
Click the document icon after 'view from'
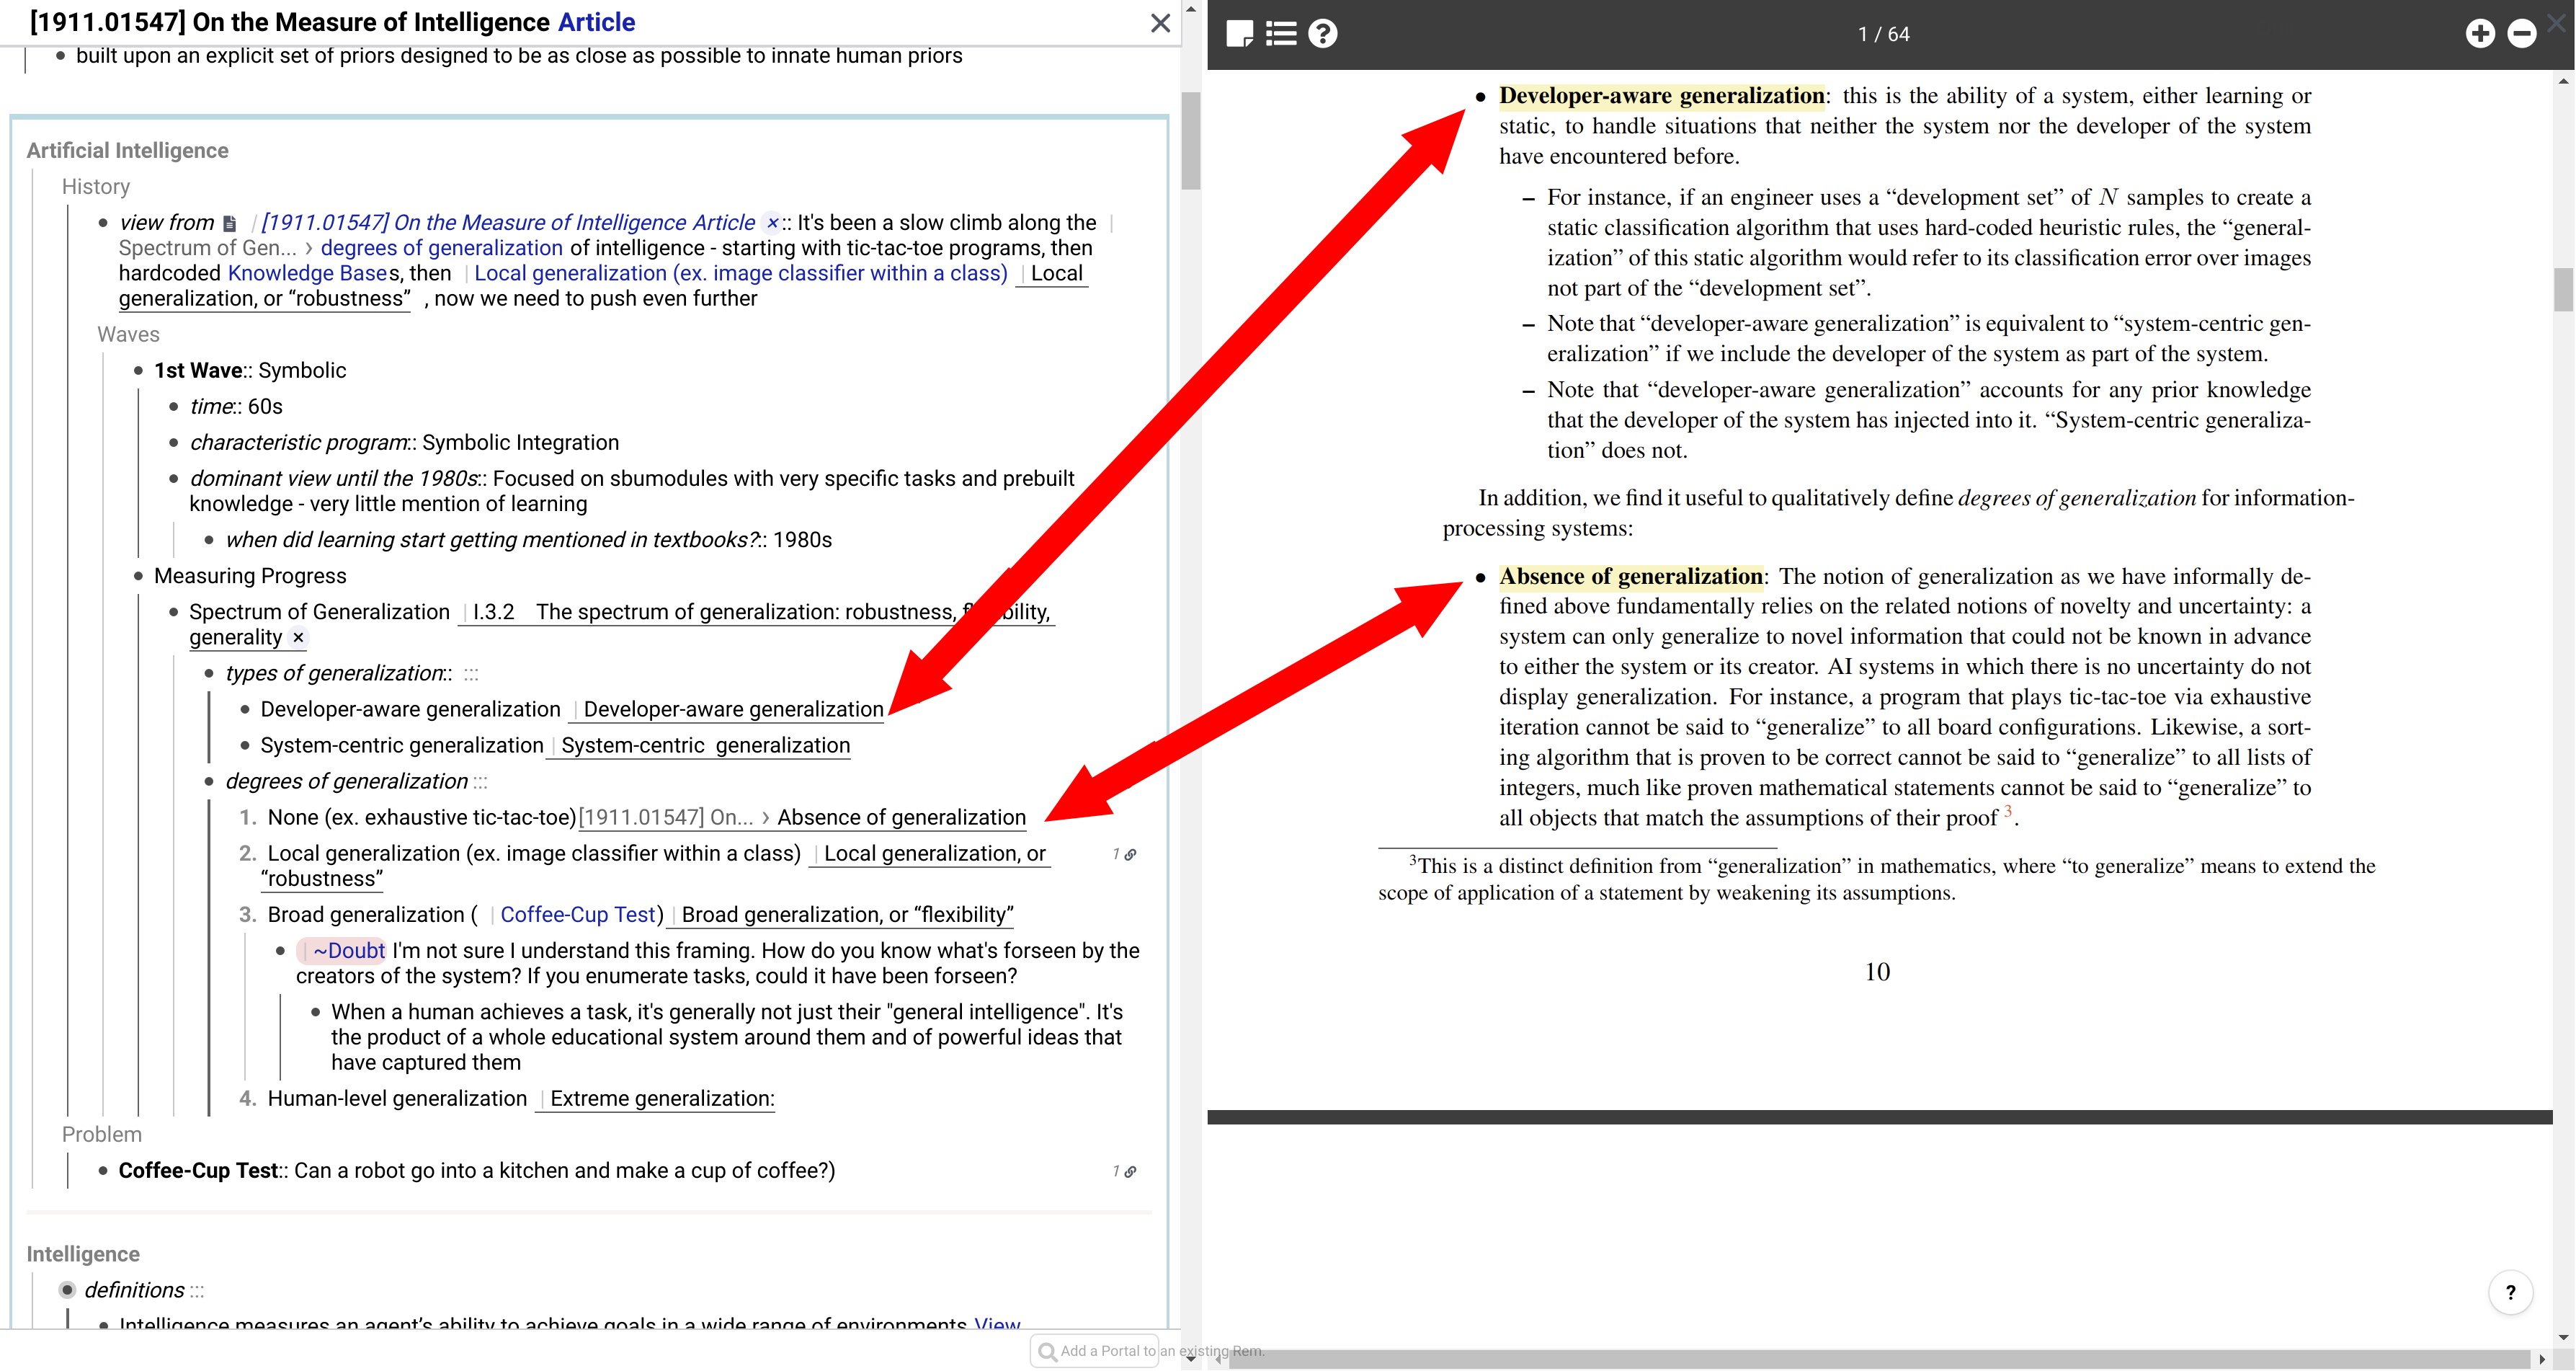[230, 223]
